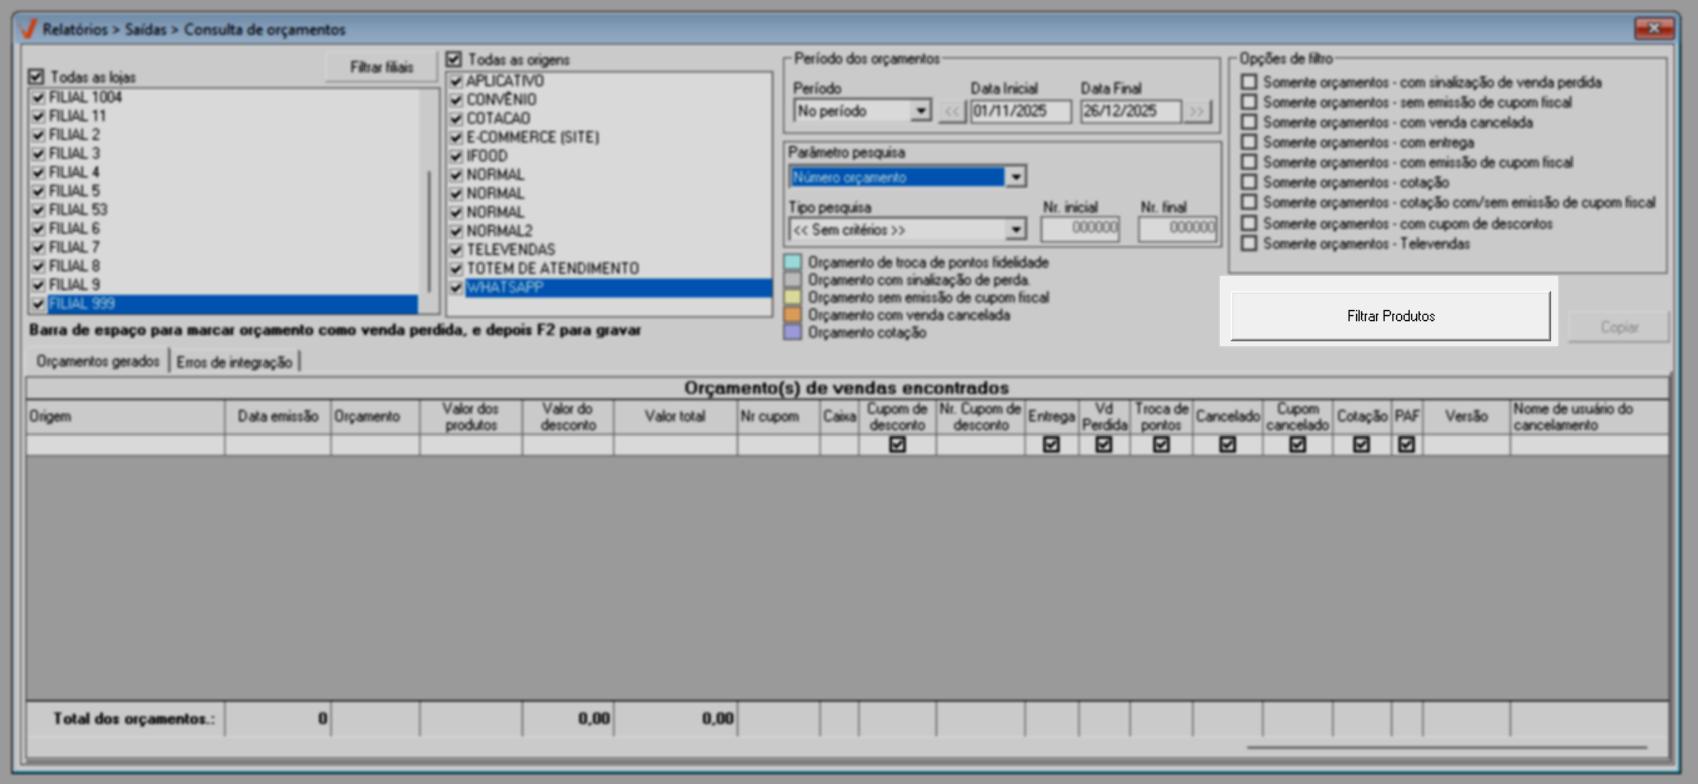Click the Origem column header
Screen dimensions: 1698x784
(x=125, y=417)
